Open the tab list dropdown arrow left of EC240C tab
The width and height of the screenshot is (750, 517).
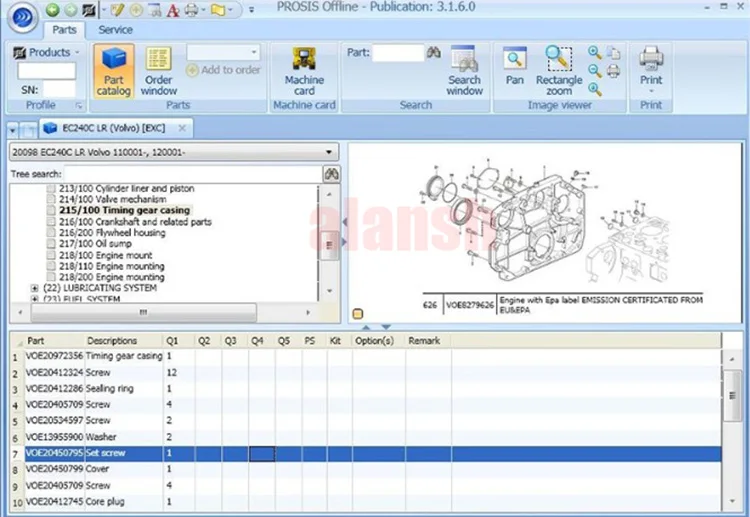[13, 130]
